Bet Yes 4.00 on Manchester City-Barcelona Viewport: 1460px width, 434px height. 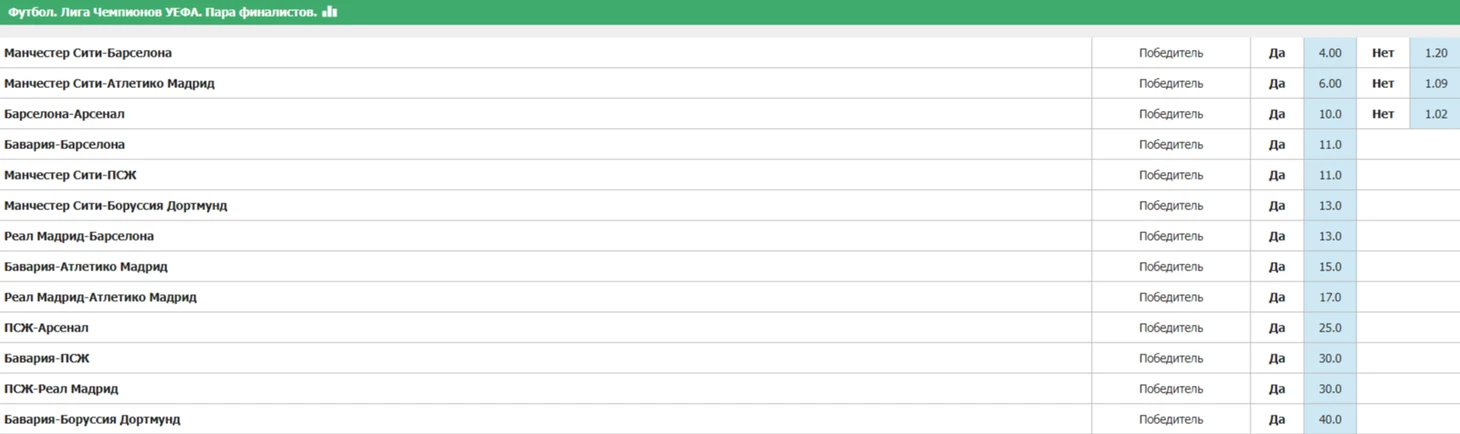(1330, 53)
